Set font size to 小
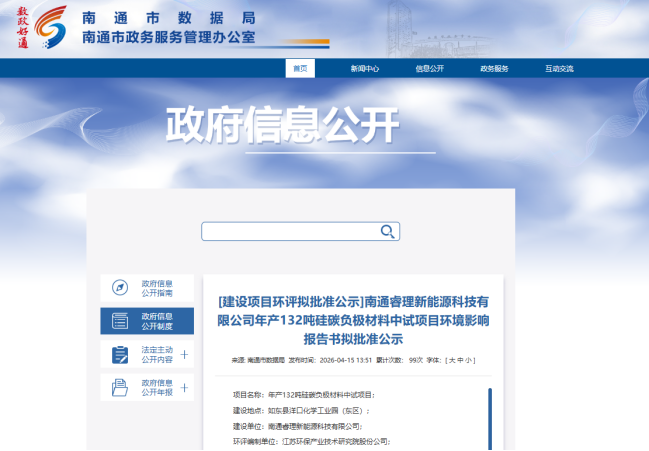Viewport: 649px width, 451px height. [468, 360]
